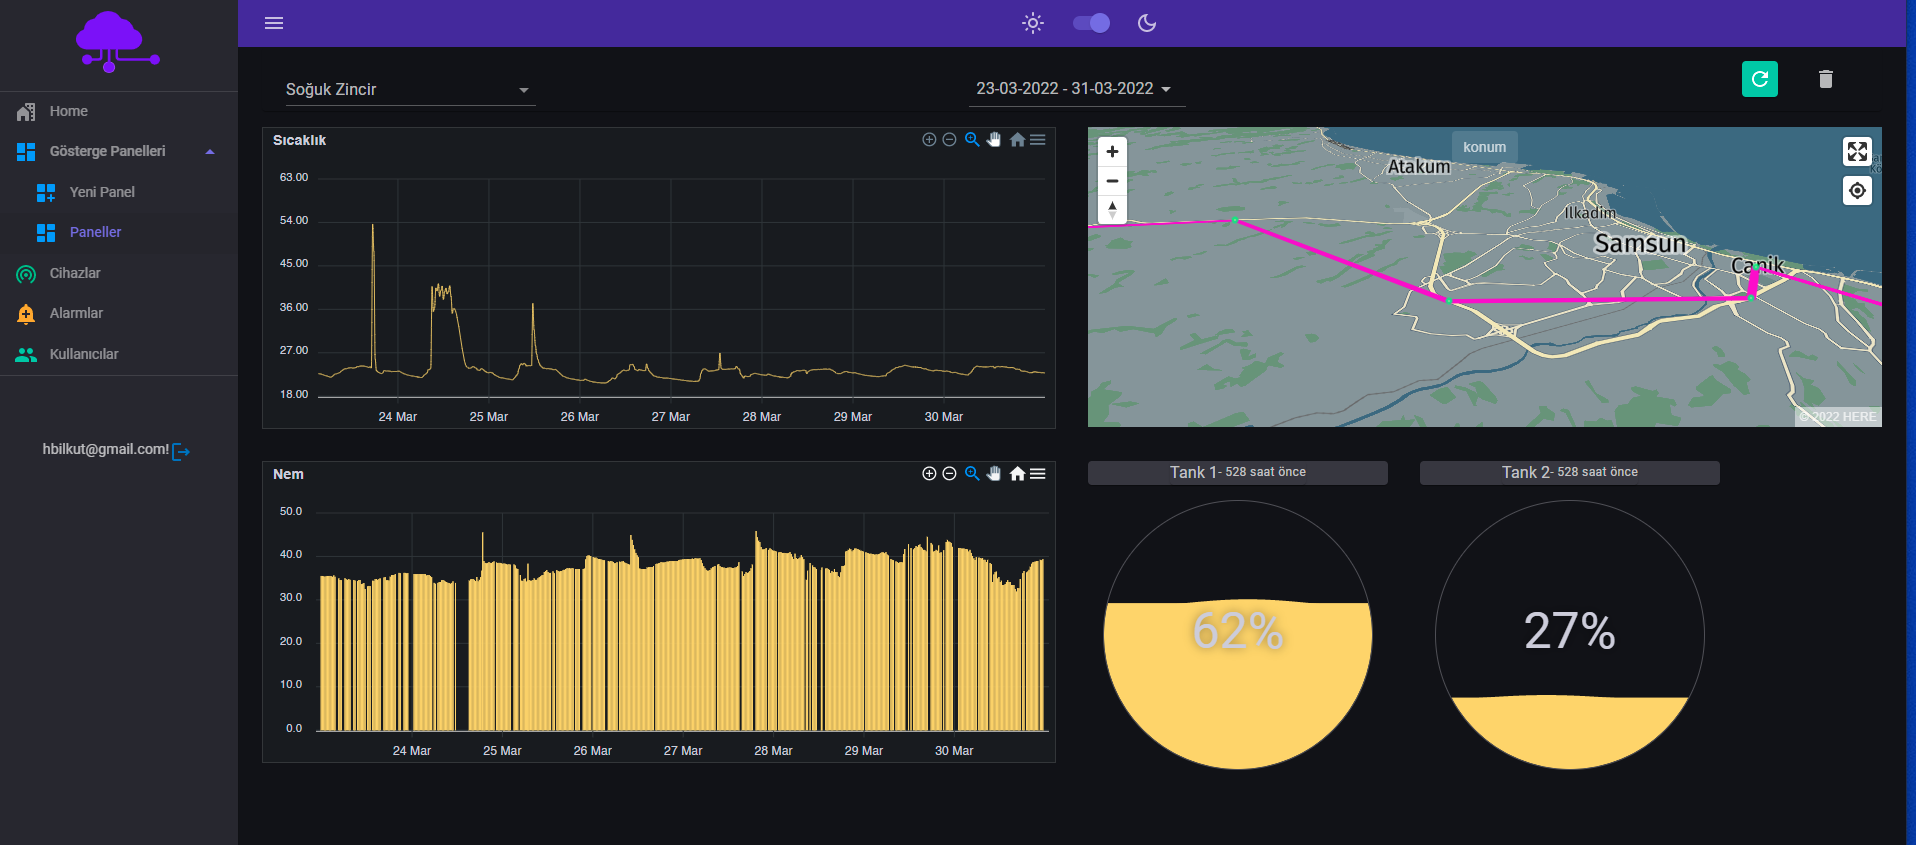Zoom in on the Sıcaklık chart

pyautogui.click(x=929, y=140)
